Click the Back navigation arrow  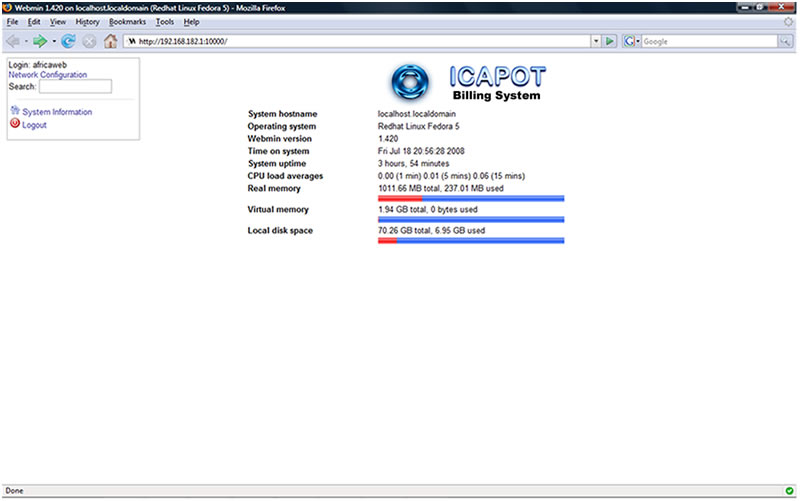(x=13, y=41)
